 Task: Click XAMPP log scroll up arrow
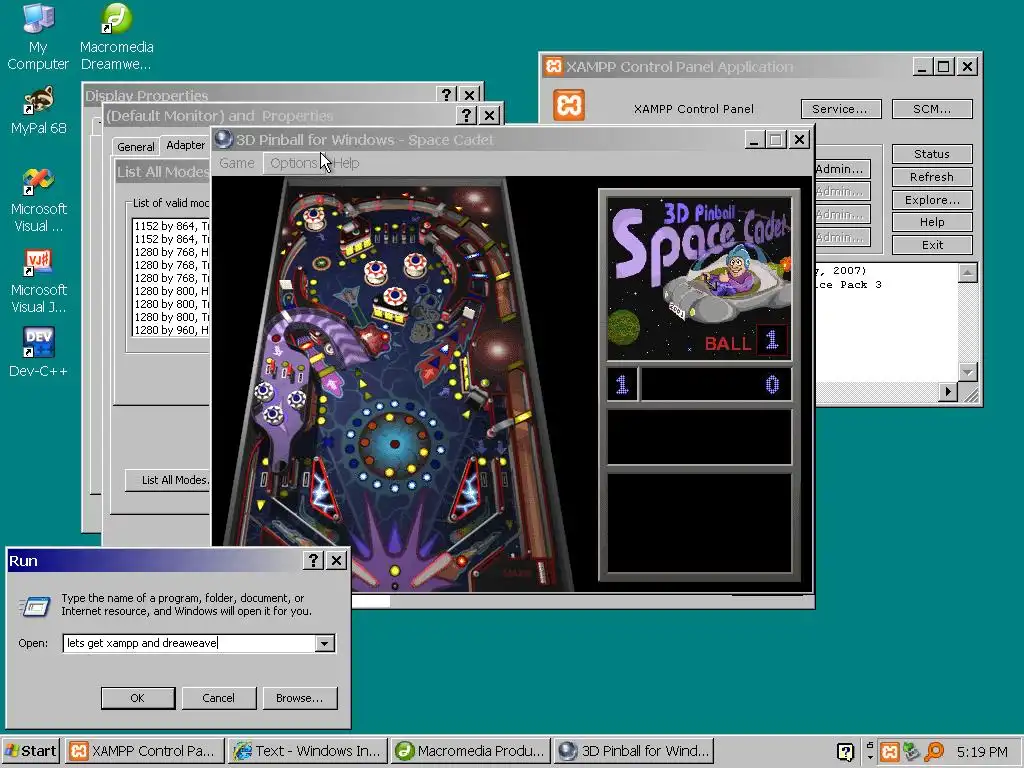(x=968, y=272)
